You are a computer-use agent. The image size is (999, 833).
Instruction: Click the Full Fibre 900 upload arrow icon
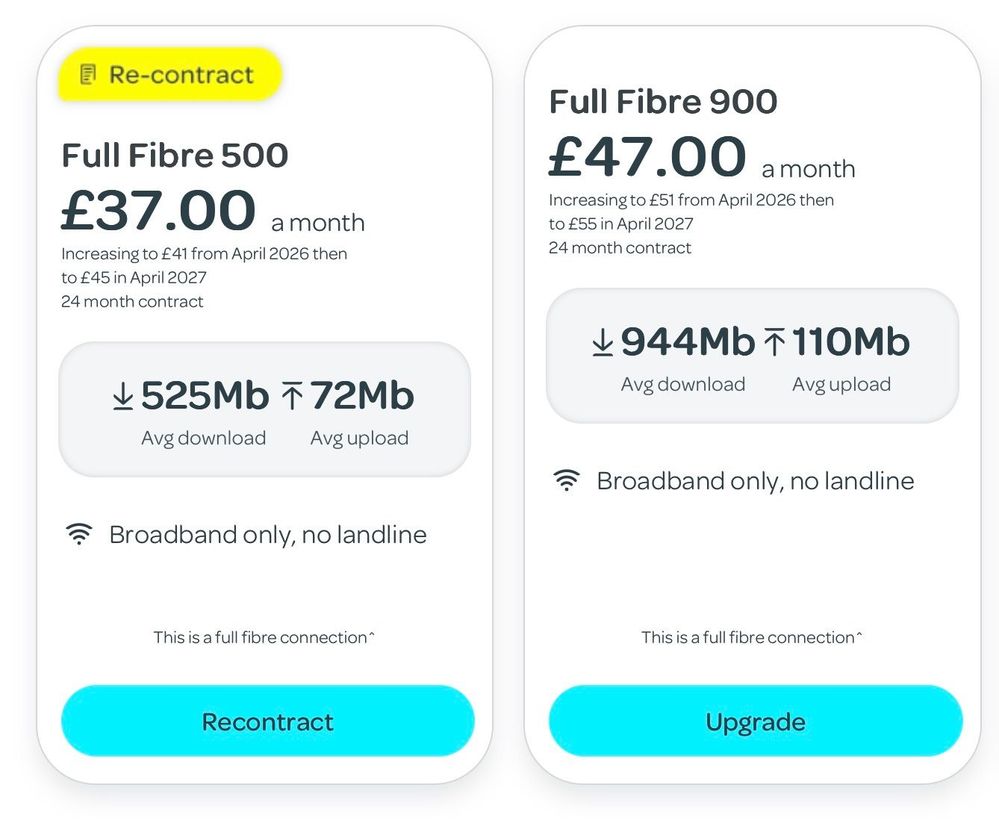click(x=774, y=343)
